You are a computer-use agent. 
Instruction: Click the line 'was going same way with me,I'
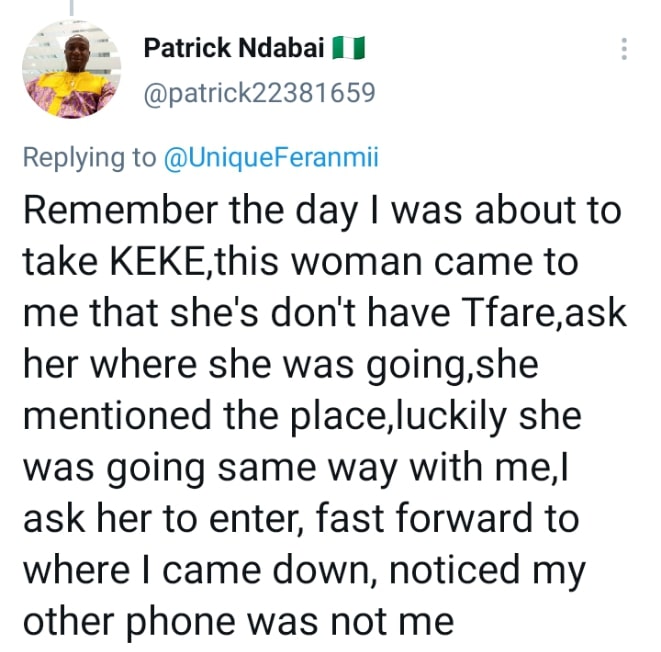click(x=296, y=468)
